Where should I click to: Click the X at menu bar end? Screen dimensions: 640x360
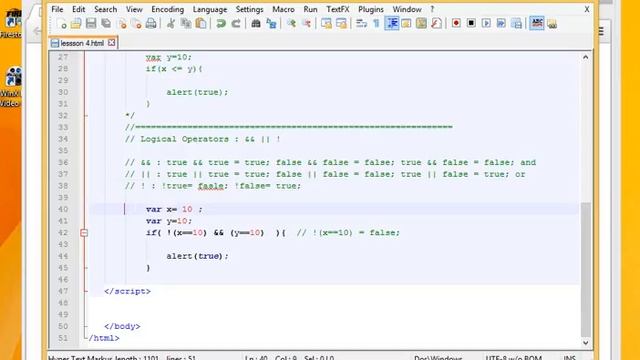pyautogui.click(x=587, y=9)
